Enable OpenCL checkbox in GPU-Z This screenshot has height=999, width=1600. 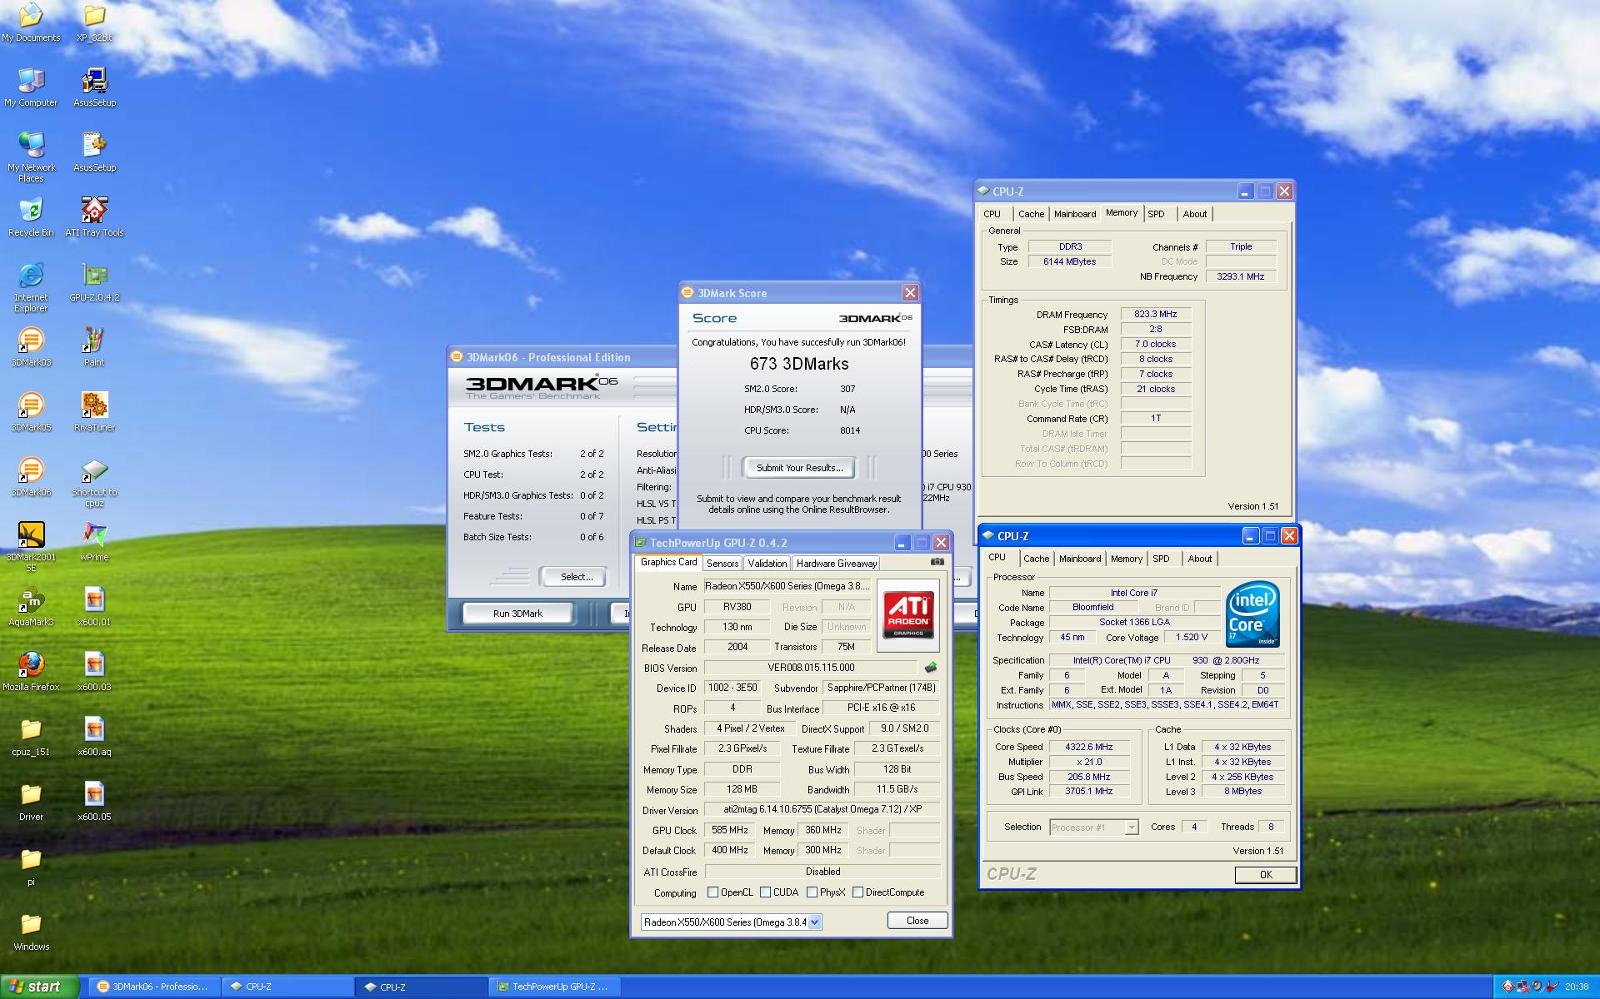click(713, 892)
